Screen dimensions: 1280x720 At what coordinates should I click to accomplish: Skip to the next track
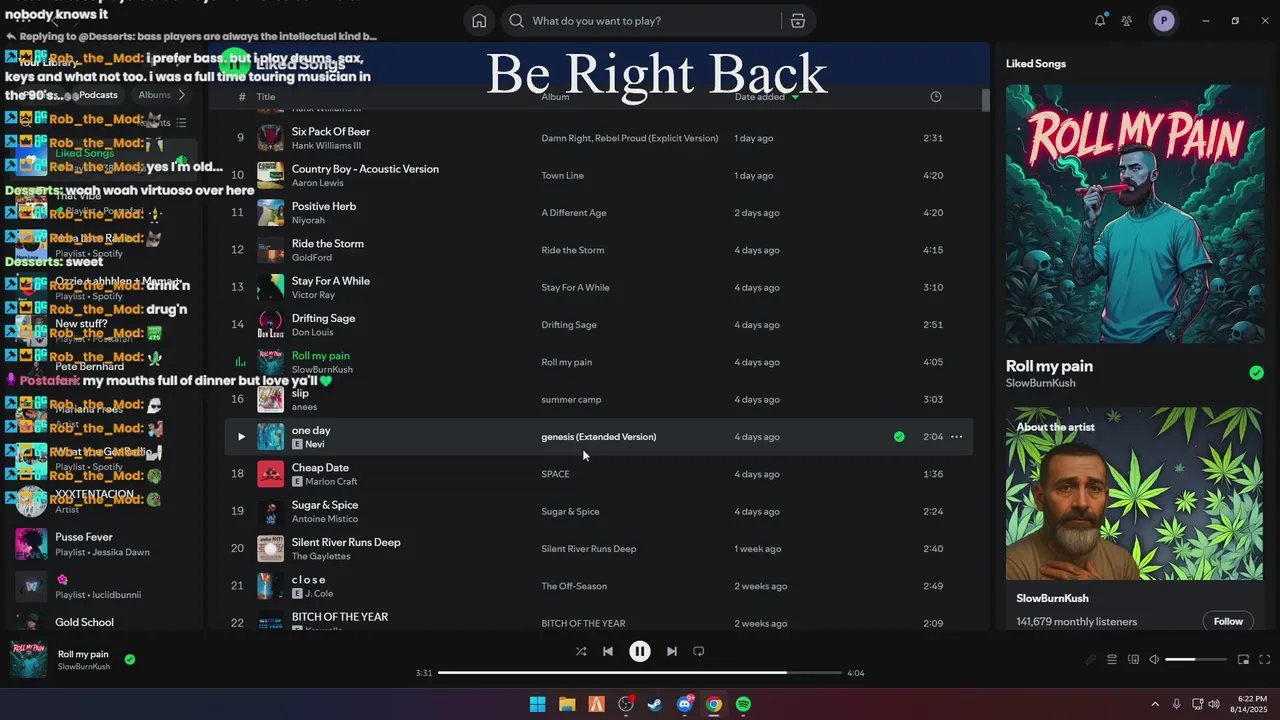672,651
